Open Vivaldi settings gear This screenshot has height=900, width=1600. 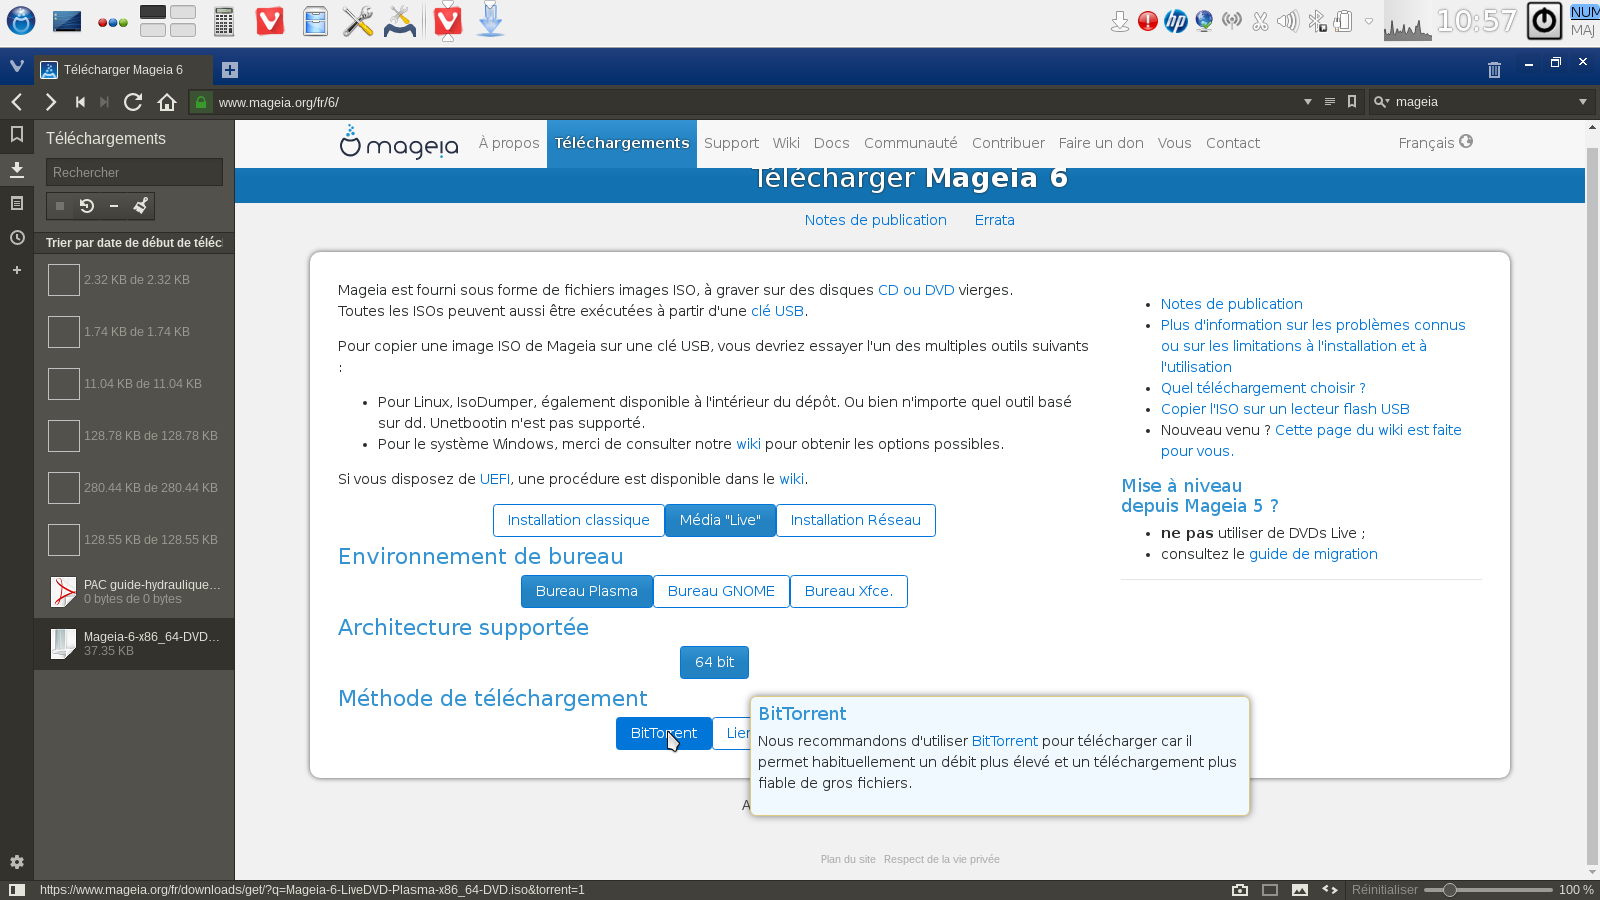coord(17,862)
